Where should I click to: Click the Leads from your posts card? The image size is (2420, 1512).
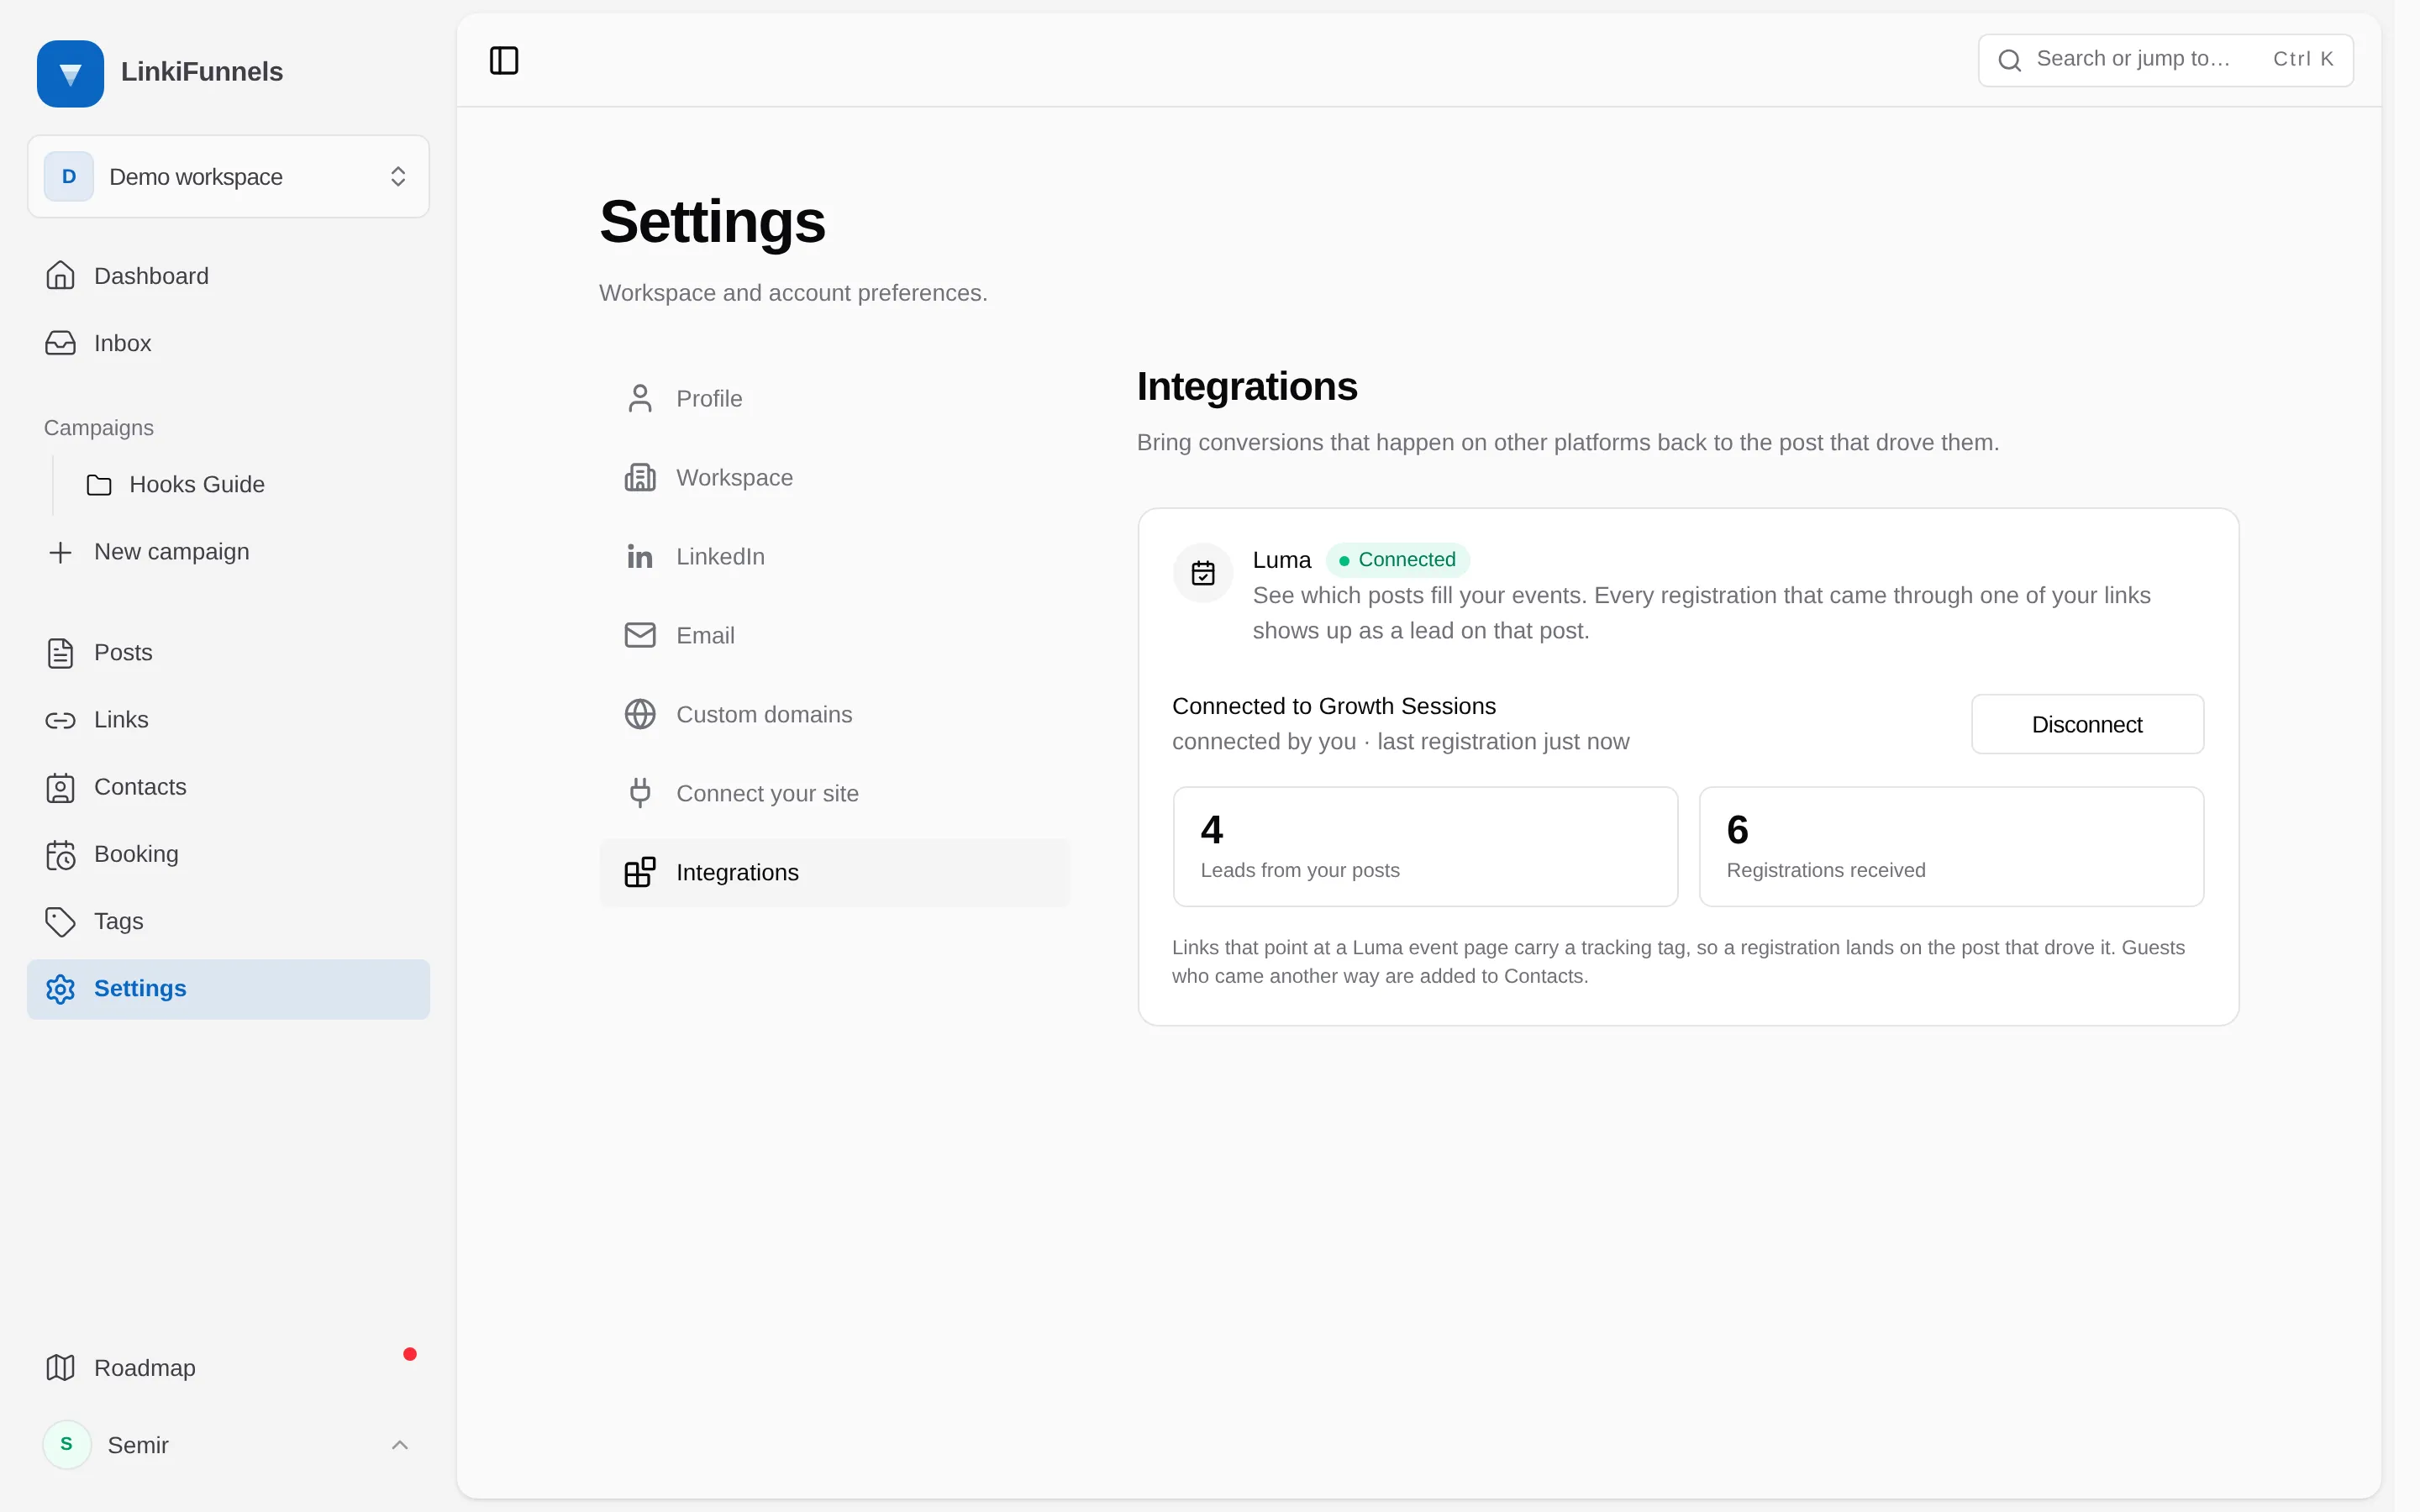coord(1425,847)
